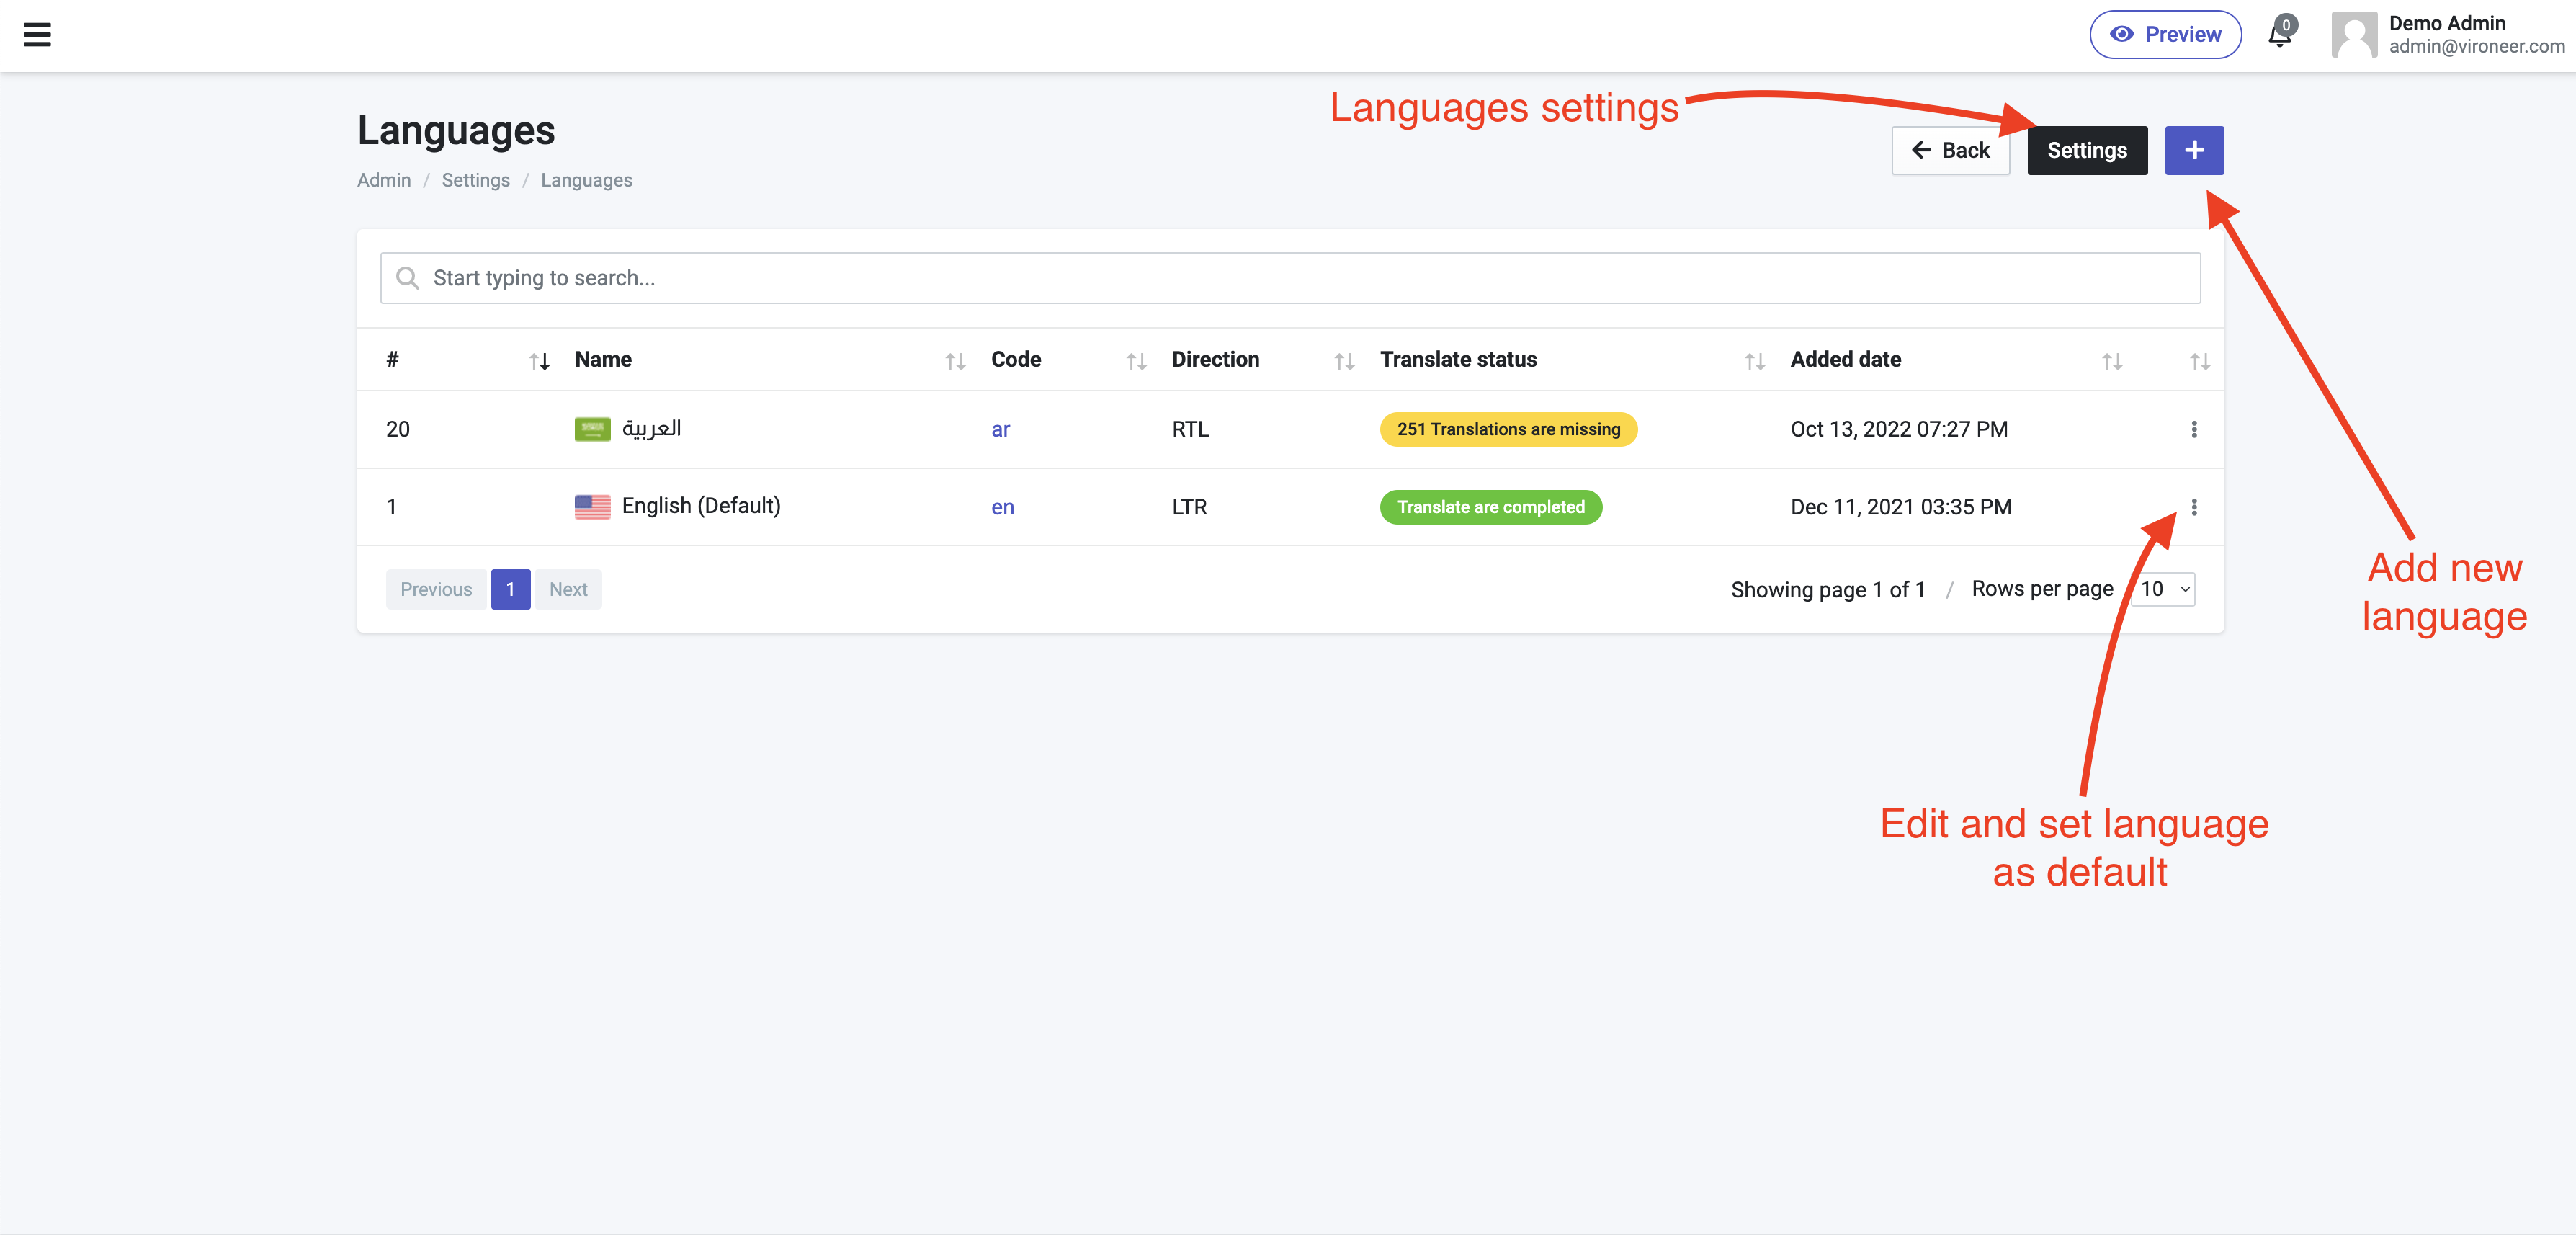The image size is (2576, 1235).
Task: Expand the Rows per page dropdown
Action: click(x=2164, y=589)
